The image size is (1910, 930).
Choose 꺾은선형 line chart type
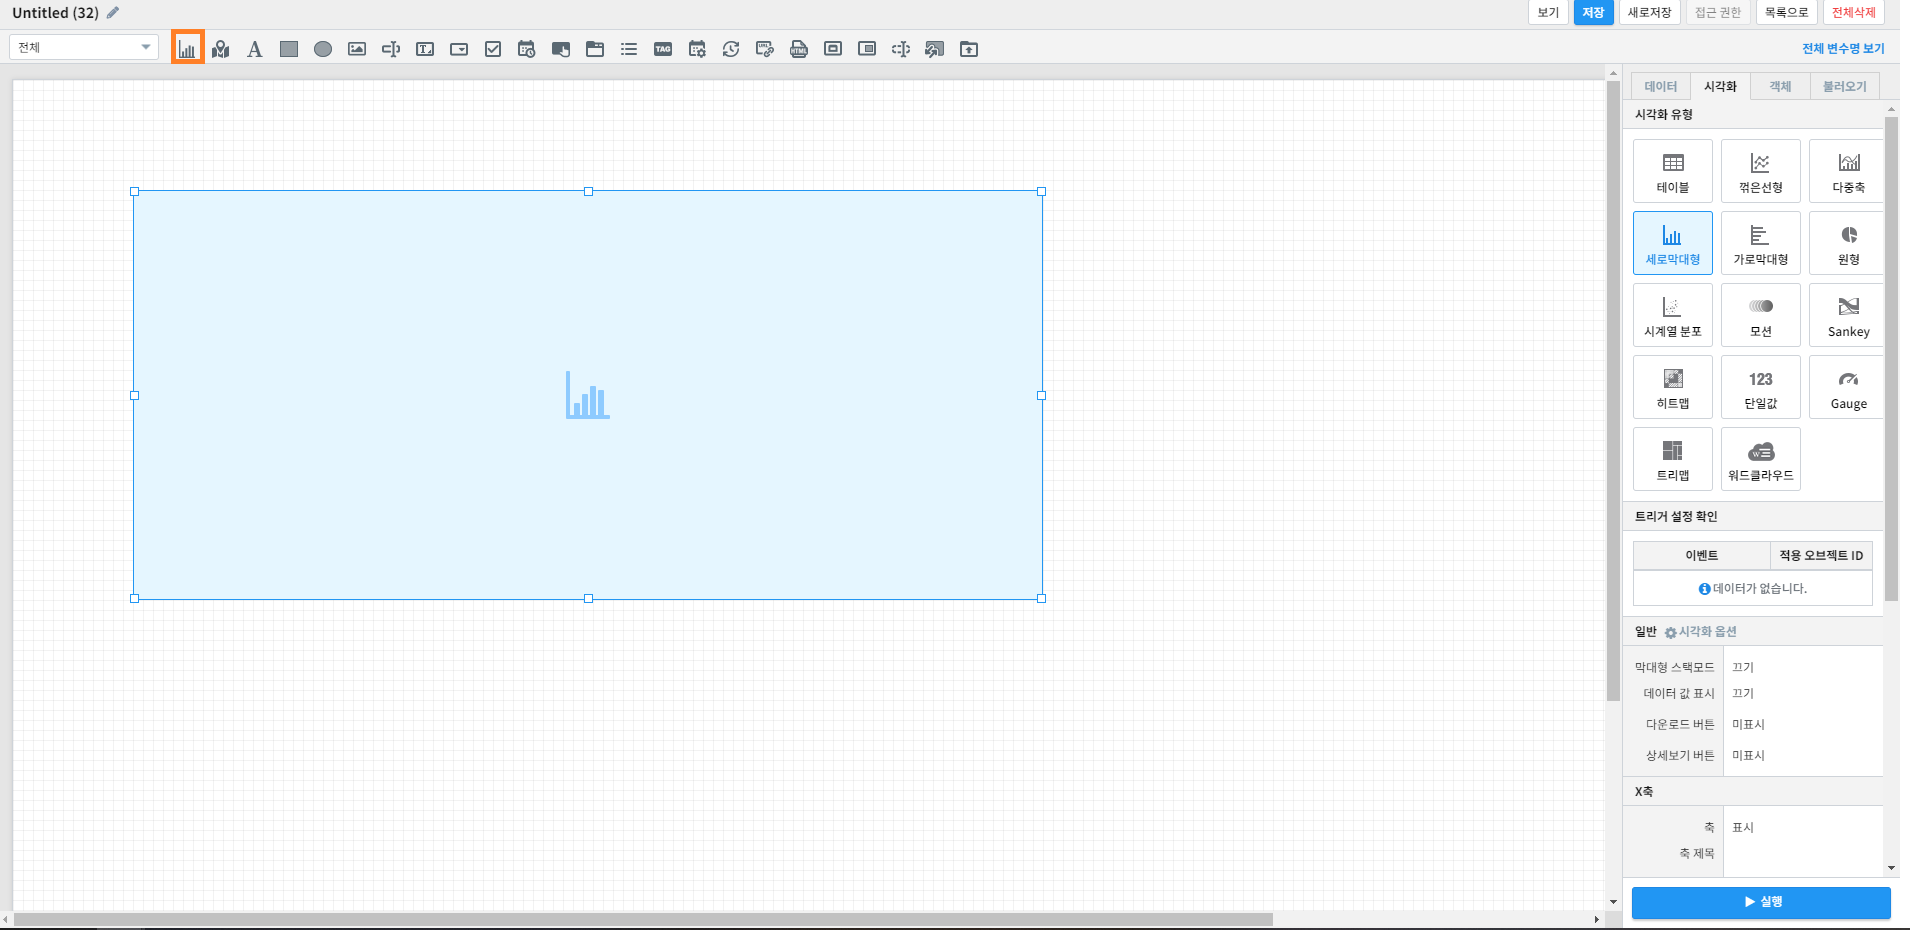click(x=1761, y=171)
